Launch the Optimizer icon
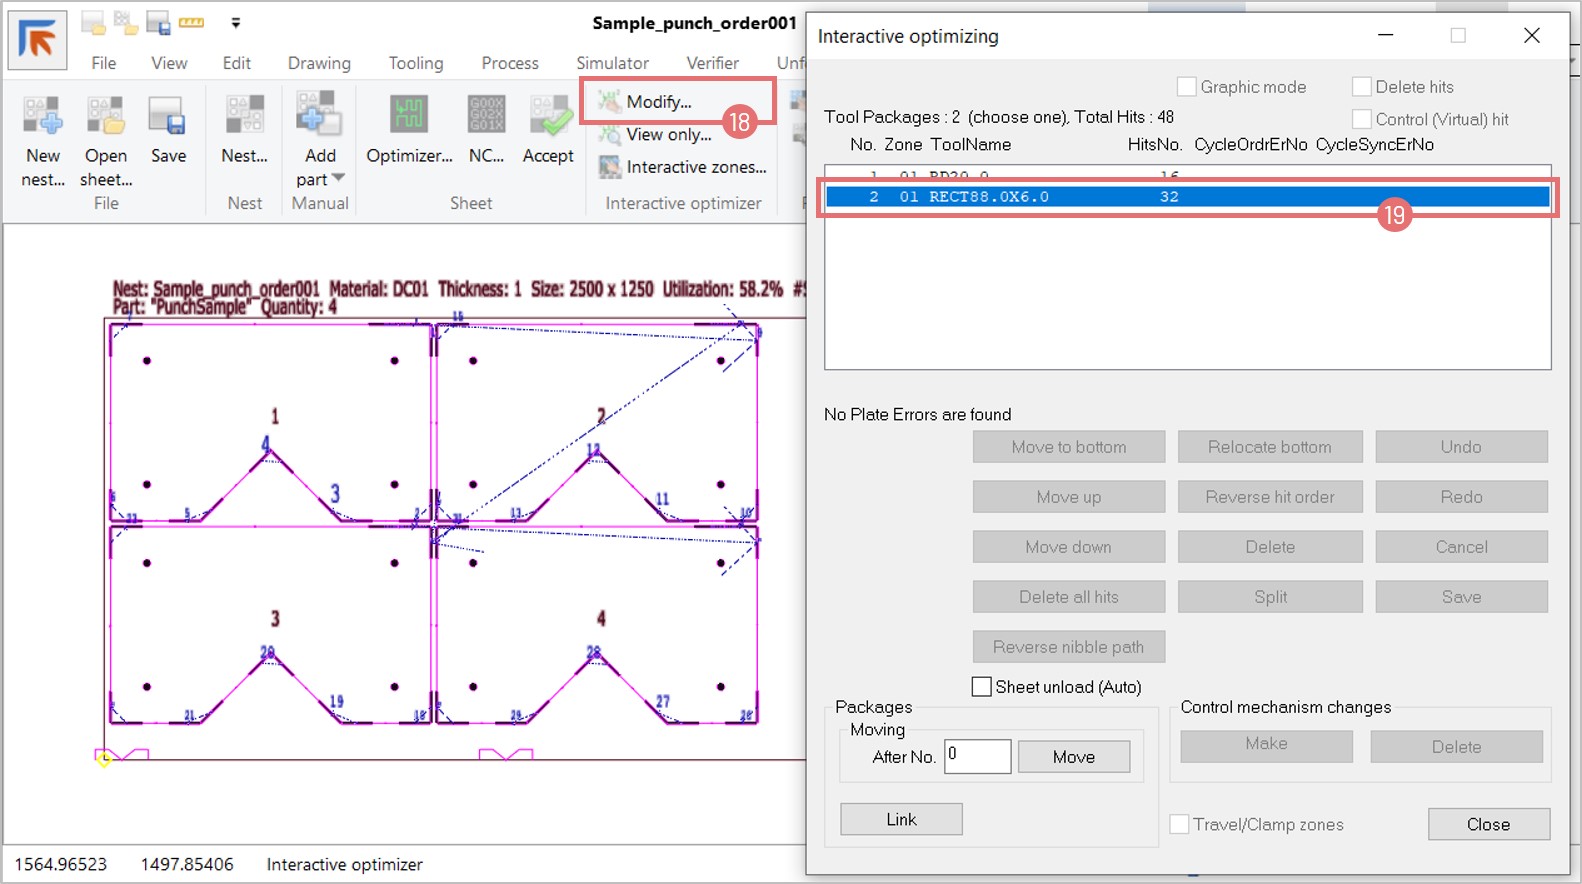 pyautogui.click(x=409, y=118)
